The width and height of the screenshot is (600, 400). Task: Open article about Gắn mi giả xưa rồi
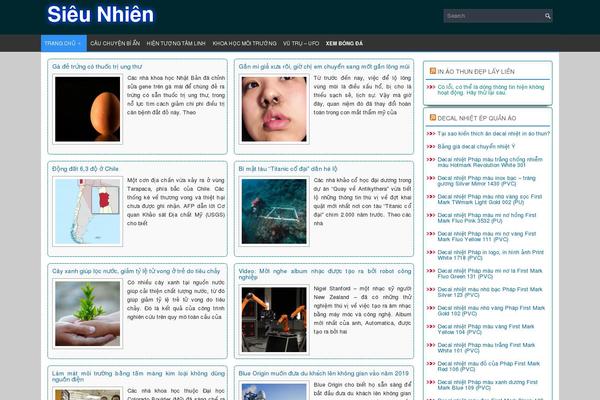point(324,67)
